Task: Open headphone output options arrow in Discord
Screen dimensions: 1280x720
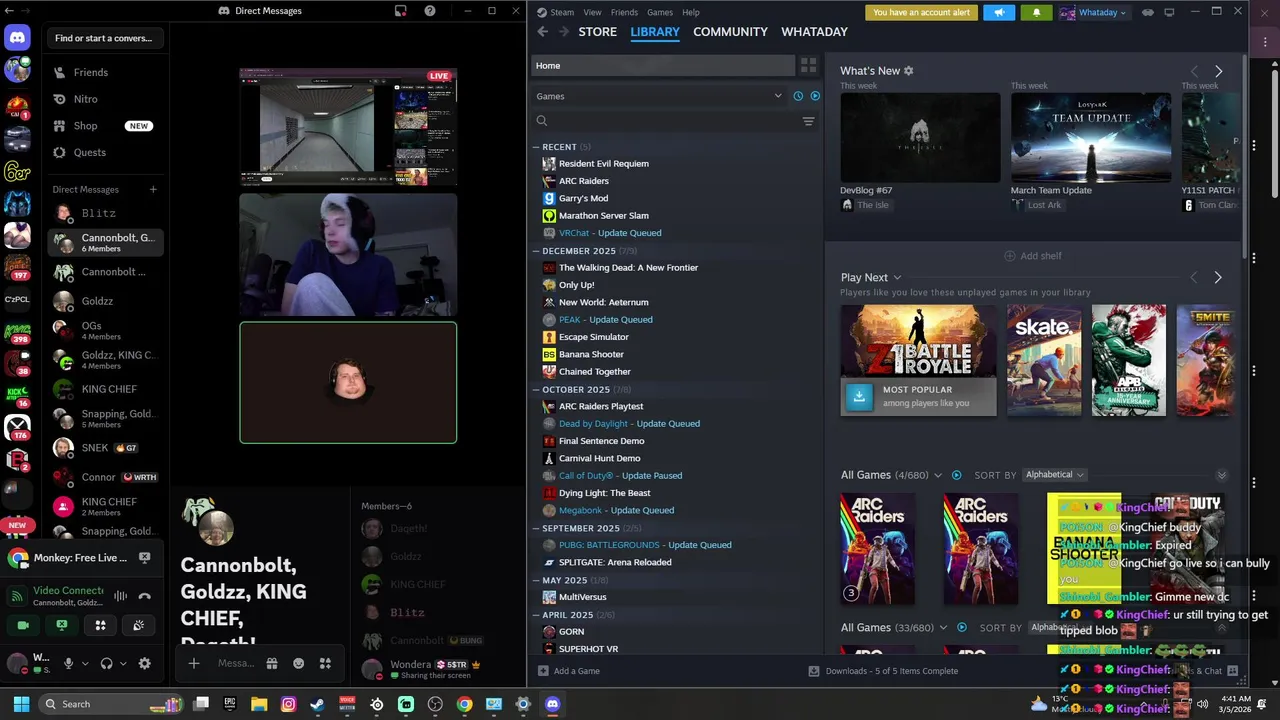Action: coord(122,663)
